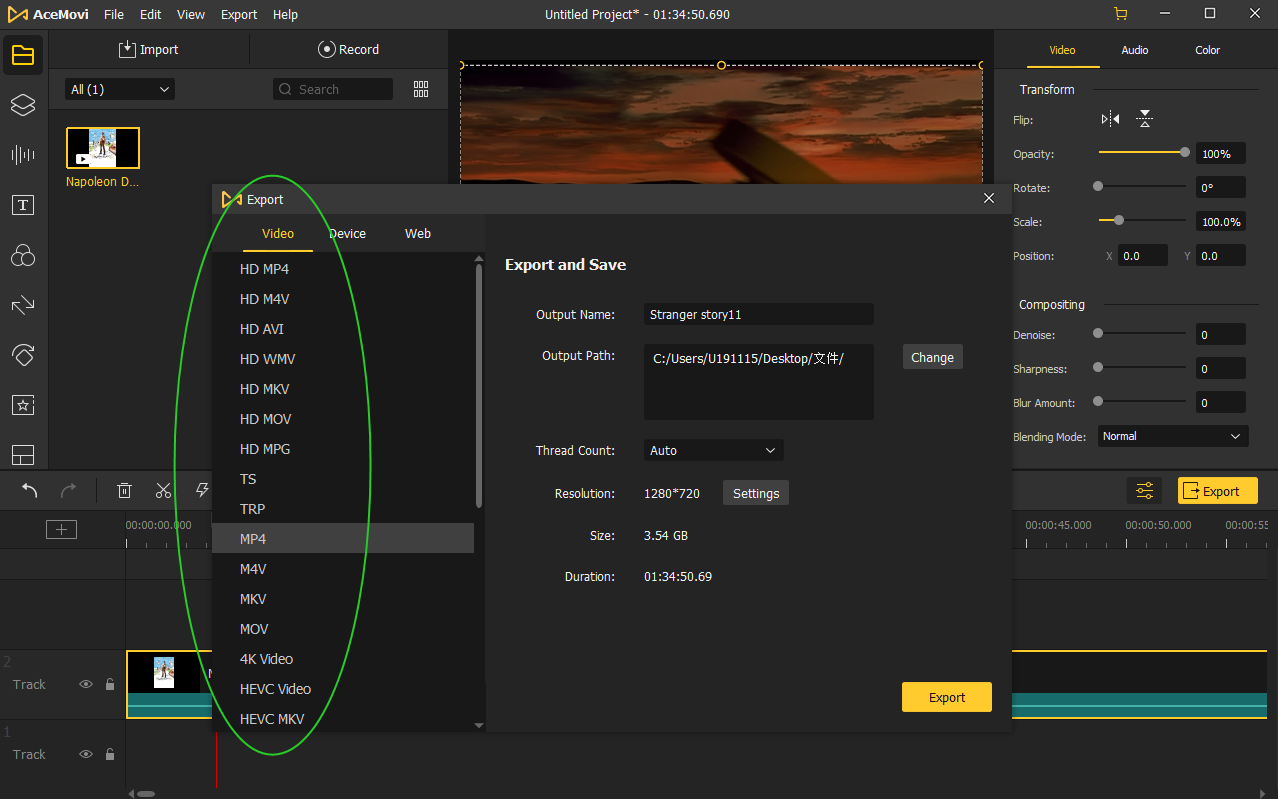
Task: Toggle visibility eye on Track 2
Action: point(86,685)
